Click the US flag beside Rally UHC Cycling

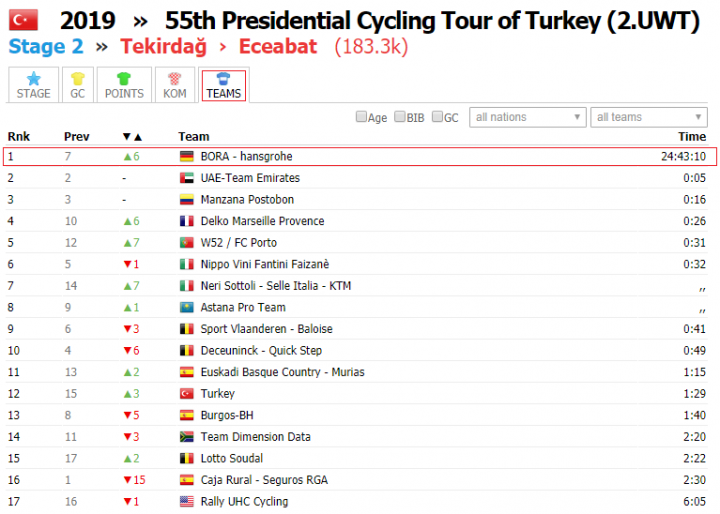click(186, 502)
